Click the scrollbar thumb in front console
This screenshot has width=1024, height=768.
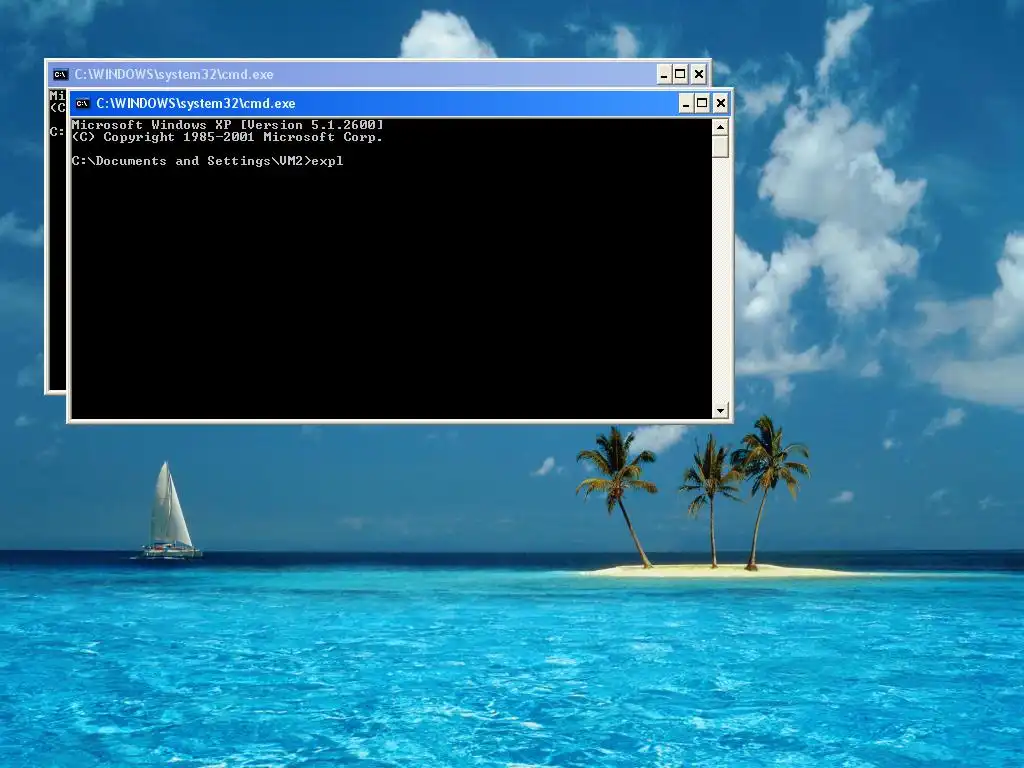tap(720, 146)
